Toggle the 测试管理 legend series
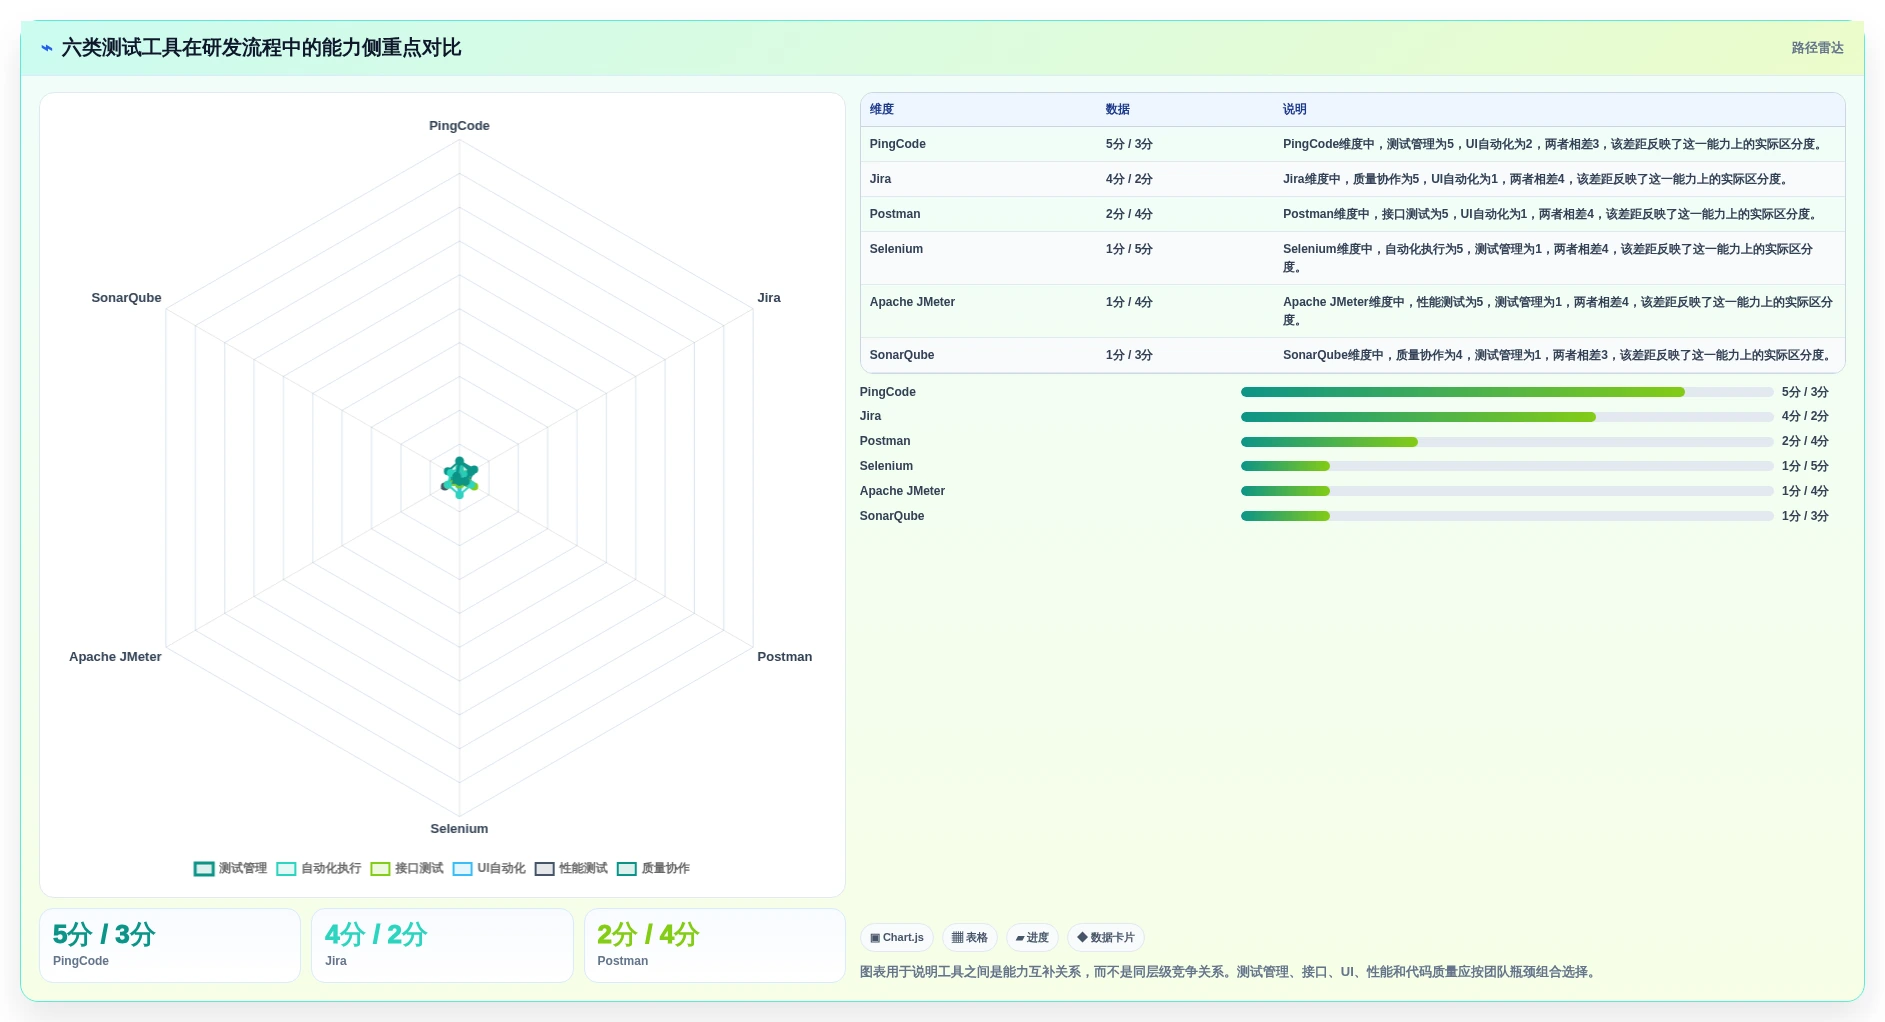The width and height of the screenshot is (1885, 1022). tap(230, 868)
